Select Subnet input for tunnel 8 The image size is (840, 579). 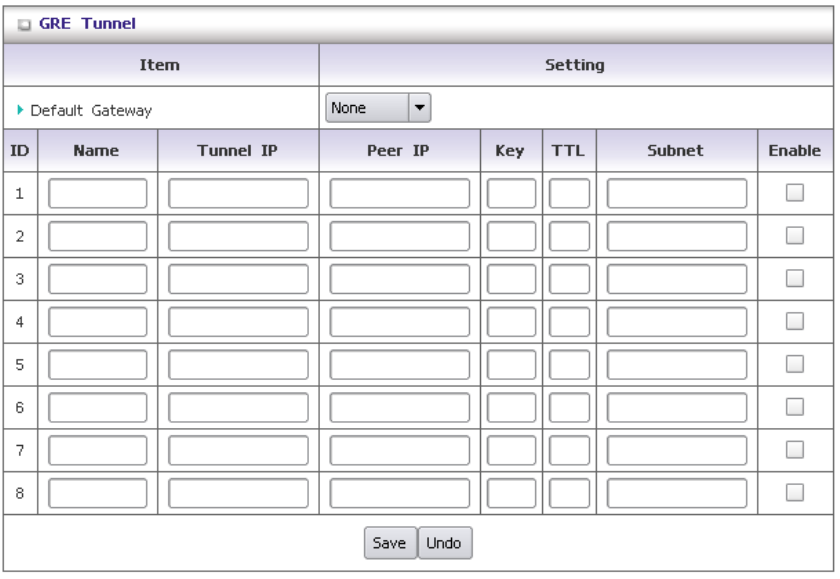point(677,493)
